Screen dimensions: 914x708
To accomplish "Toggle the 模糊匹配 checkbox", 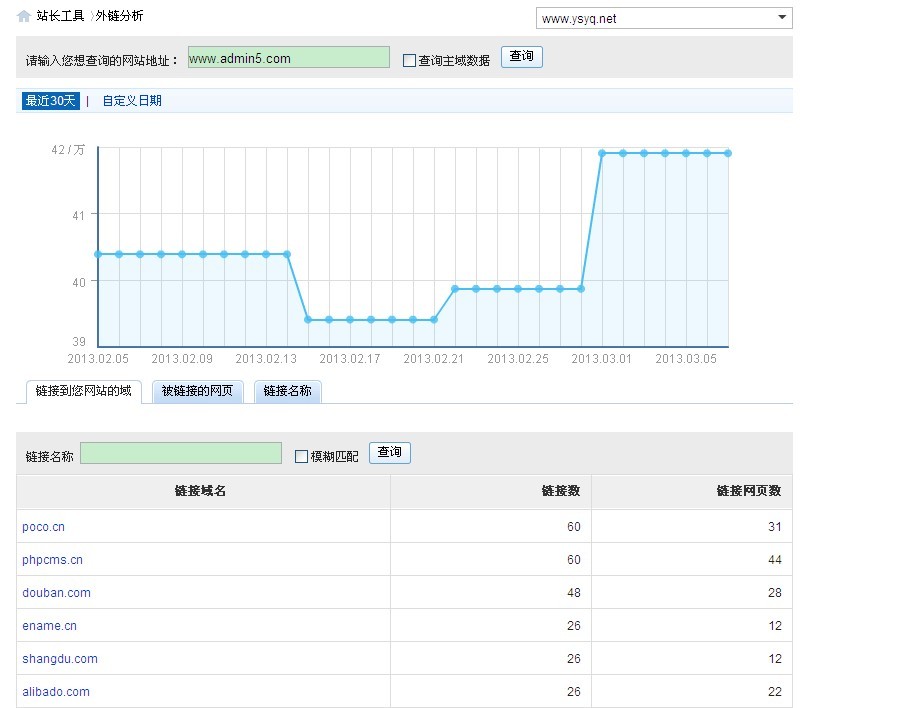I will (x=301, y=457).
